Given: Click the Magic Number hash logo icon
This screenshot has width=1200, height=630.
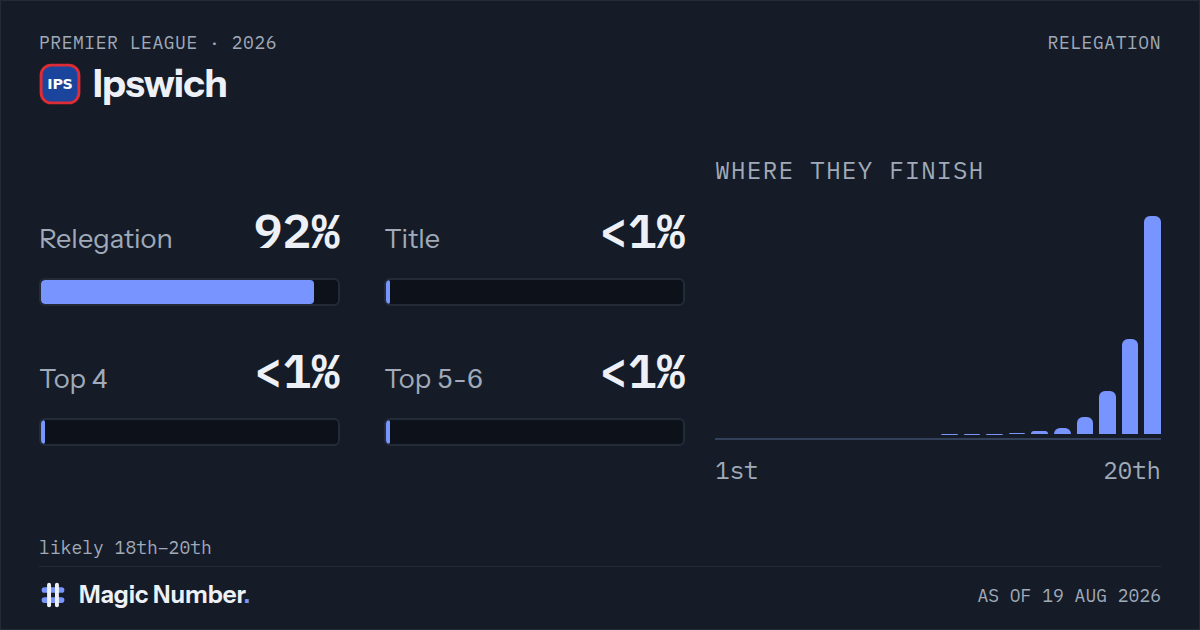Looking at the screenshot, I should [x=53, y=595].
